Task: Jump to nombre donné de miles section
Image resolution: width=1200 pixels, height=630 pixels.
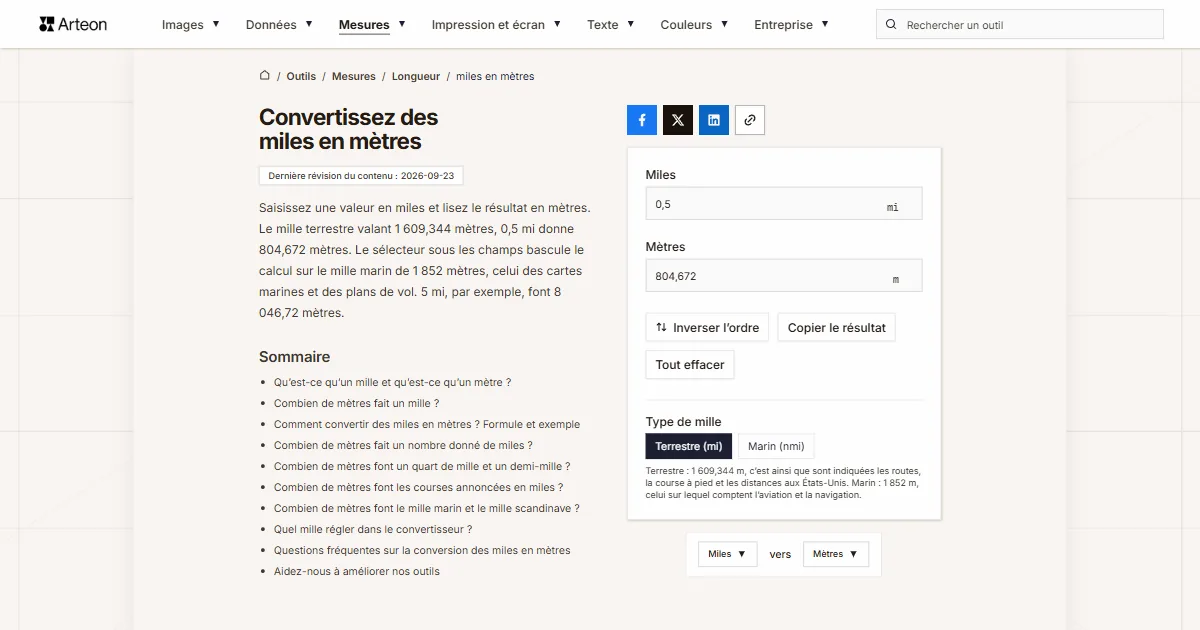Action: (x=403, y=445)
